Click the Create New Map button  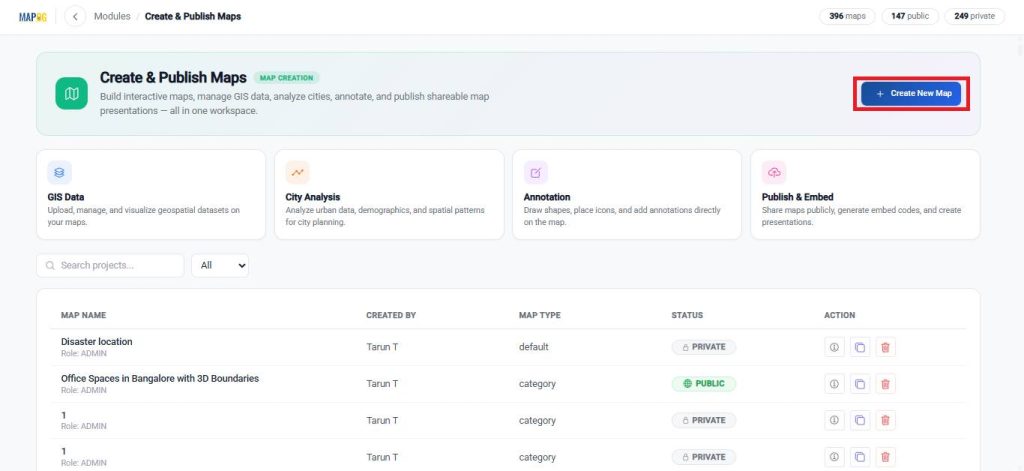[911, 93]
